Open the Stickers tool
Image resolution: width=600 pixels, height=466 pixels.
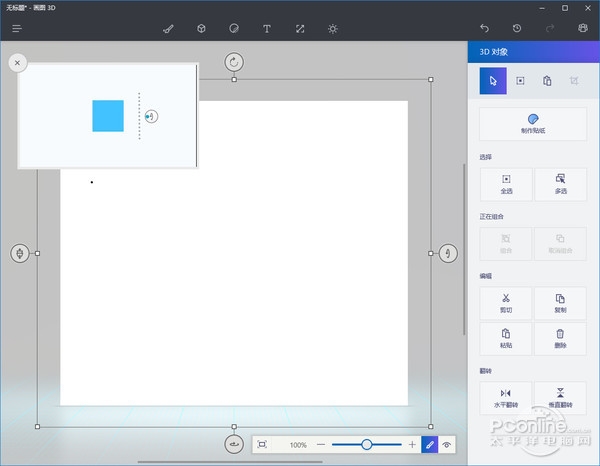coord(234,29)
